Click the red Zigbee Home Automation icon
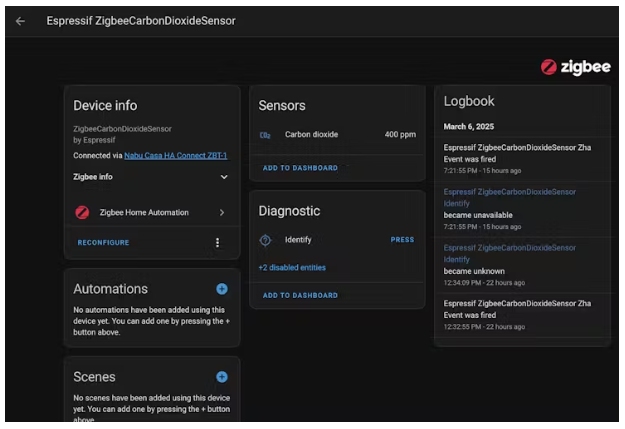 (x=83, y=213)
